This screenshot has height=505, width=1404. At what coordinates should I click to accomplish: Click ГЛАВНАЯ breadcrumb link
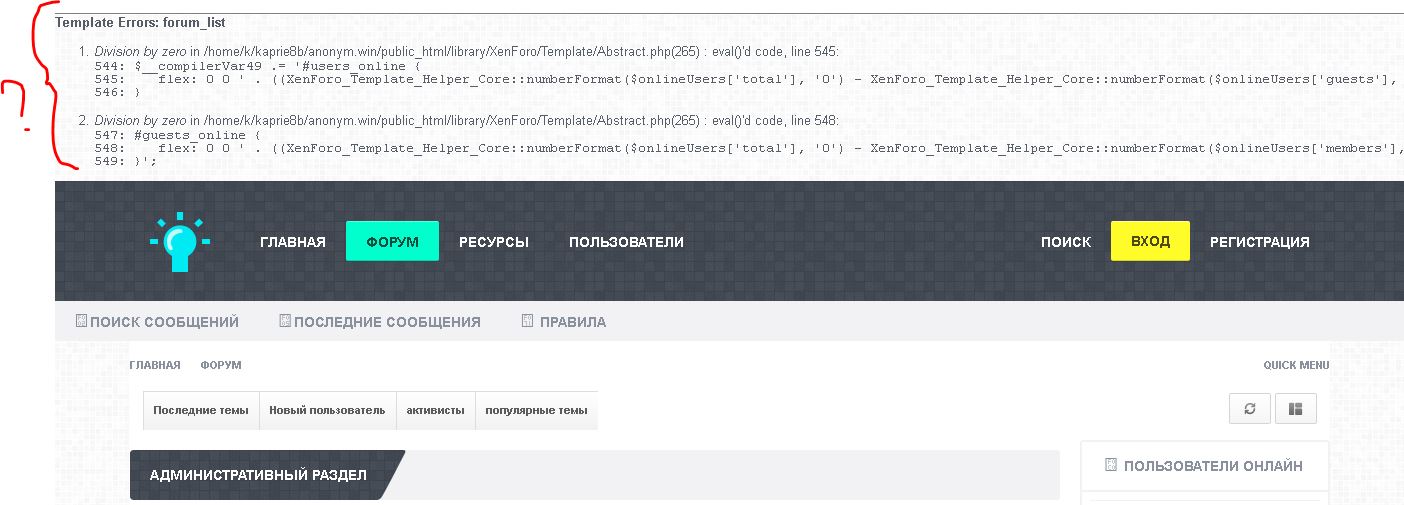[x=155, y=365]
